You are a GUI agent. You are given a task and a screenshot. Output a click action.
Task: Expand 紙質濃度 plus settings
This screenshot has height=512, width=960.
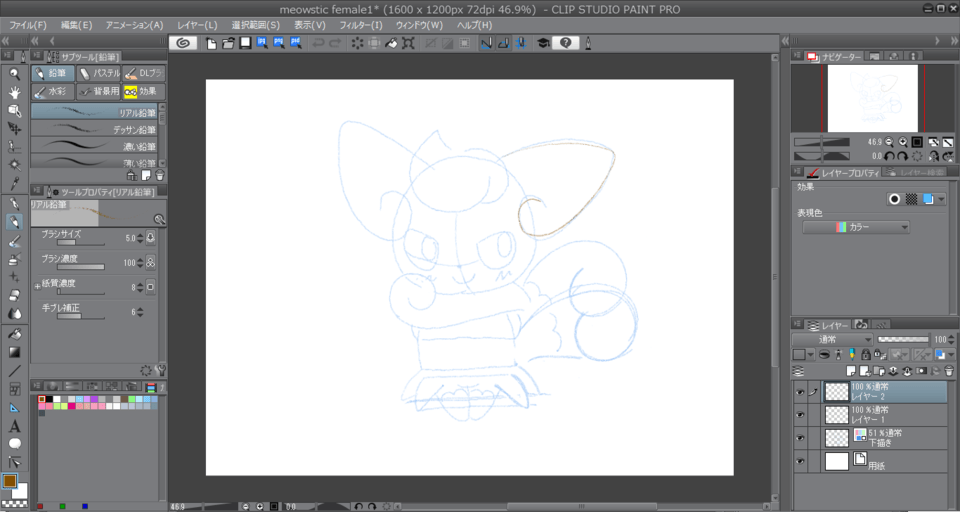pyautogui.click(x=37, y=286)
